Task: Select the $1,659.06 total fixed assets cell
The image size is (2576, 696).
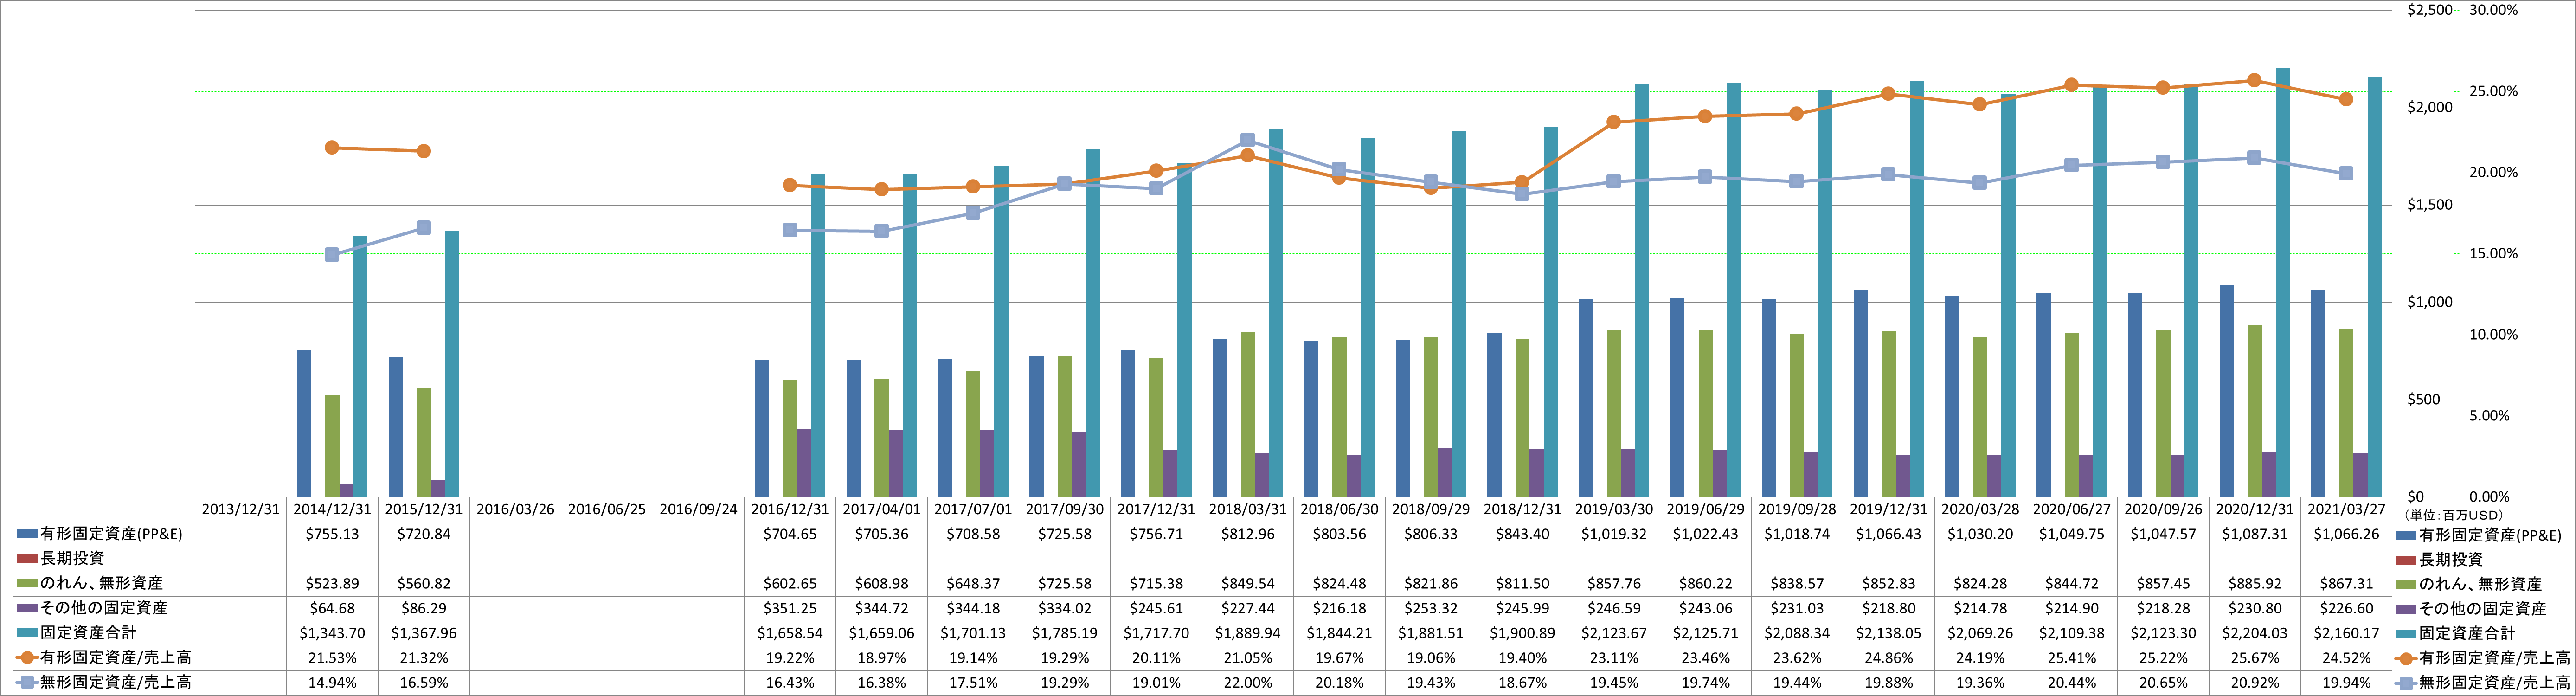Action: [x=882, y=633]
